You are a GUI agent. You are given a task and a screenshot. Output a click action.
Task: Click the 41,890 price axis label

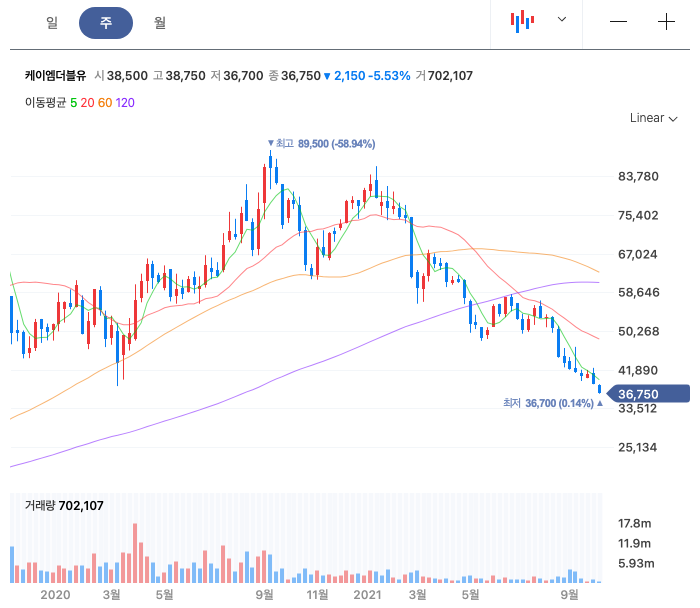coord(638,370)
